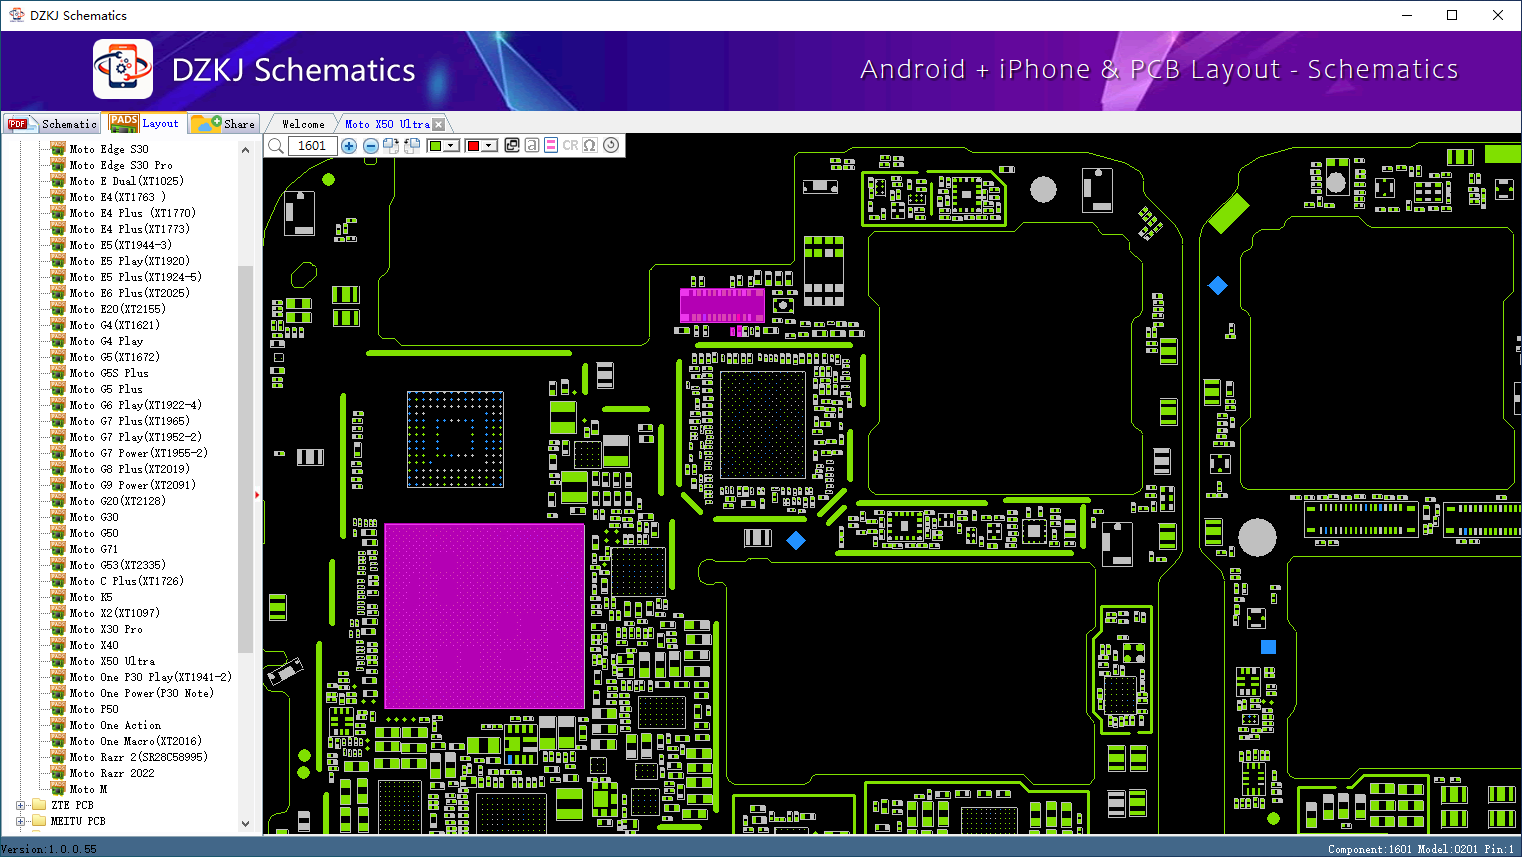Click the magenta connector component on the PCB
This screenshot has width=1522, height=857.
pyautogui.click(x=722, y=305)
